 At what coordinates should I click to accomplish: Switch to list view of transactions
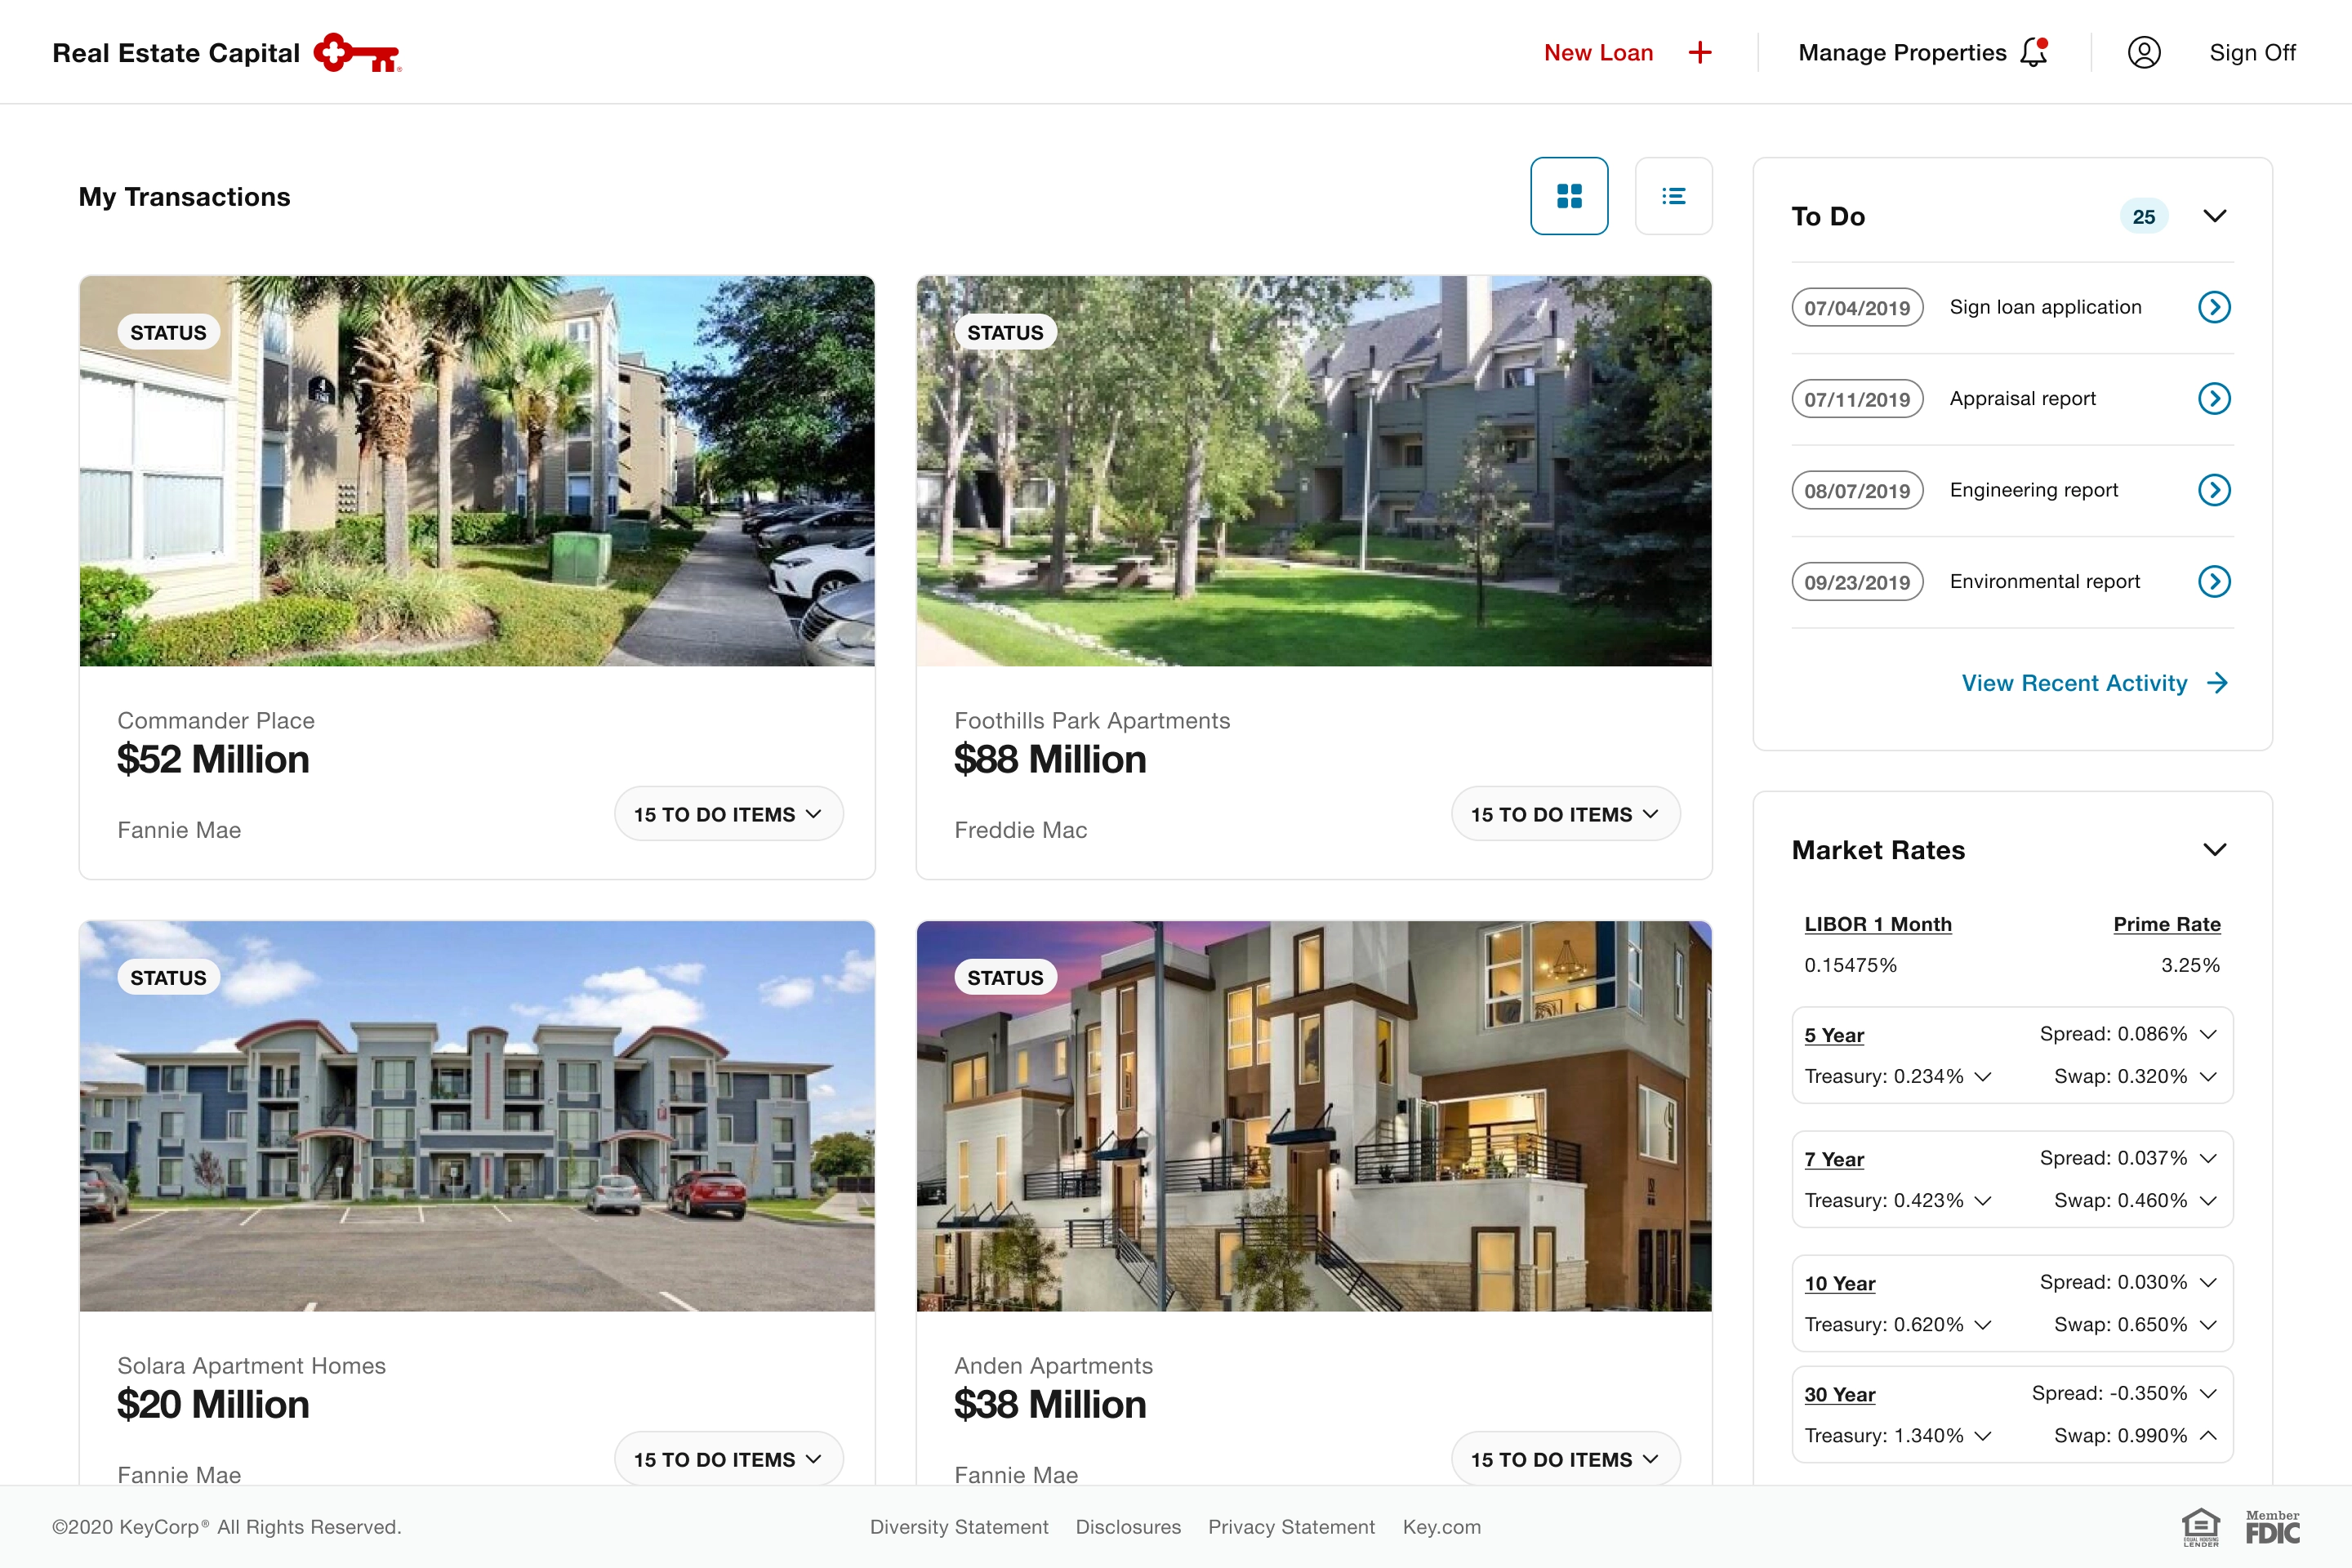(1673, 196)
